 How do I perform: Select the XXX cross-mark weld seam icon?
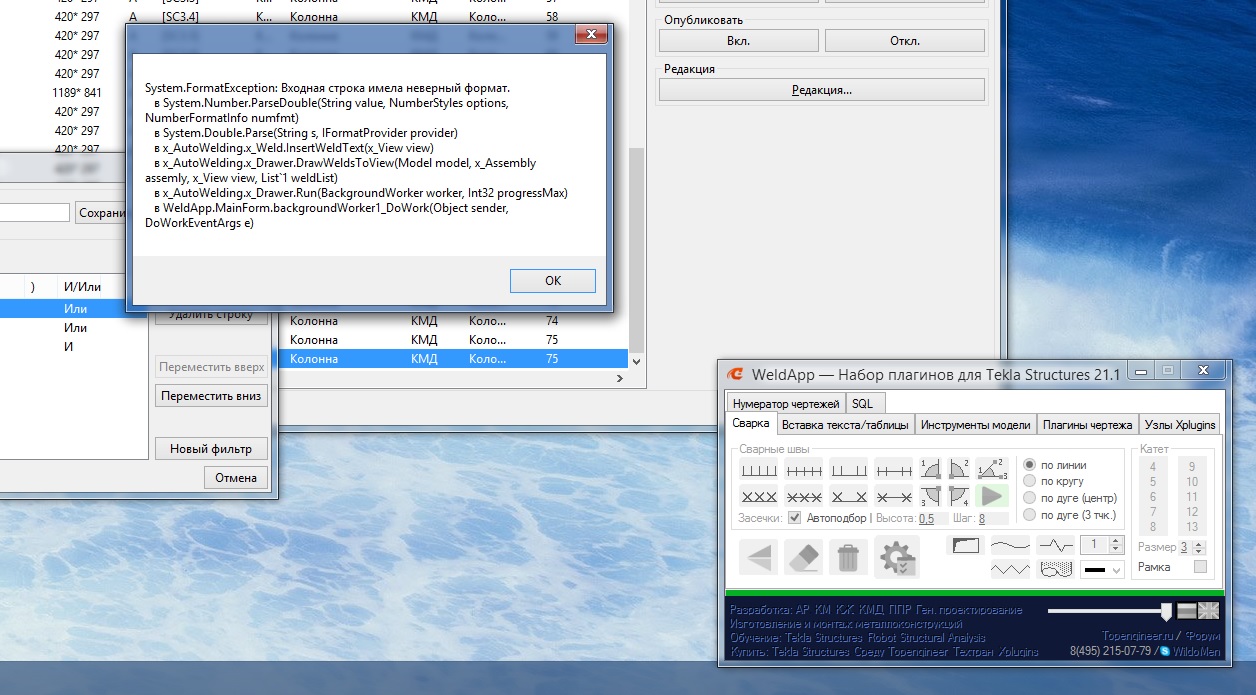759,495
